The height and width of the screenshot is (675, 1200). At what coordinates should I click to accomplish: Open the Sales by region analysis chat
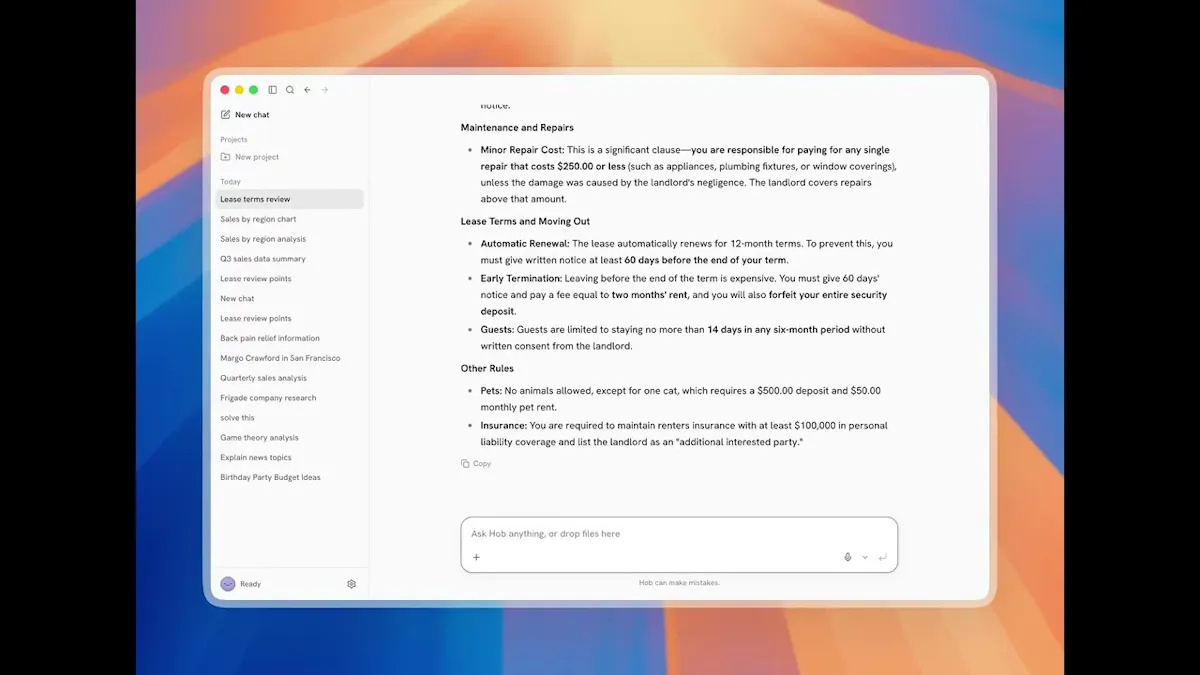click(x=290, y=239)
